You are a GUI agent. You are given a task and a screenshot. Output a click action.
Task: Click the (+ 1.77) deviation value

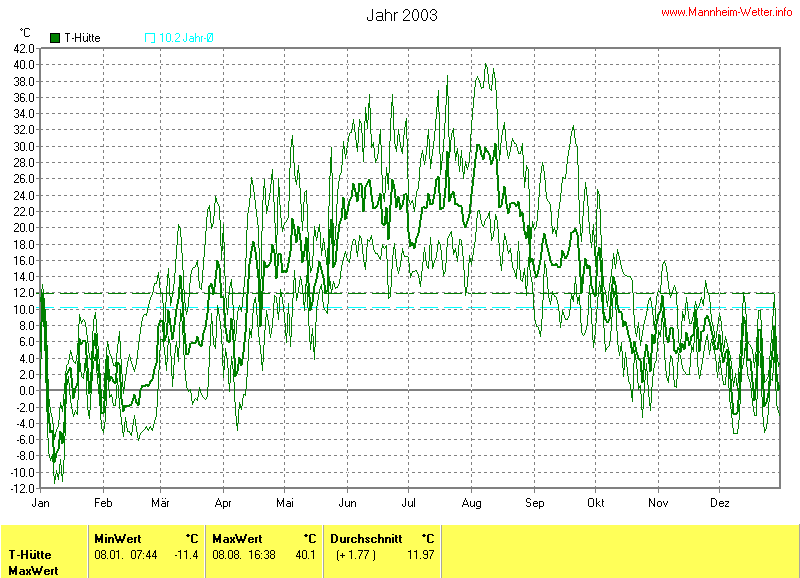(x=356, y=554)
